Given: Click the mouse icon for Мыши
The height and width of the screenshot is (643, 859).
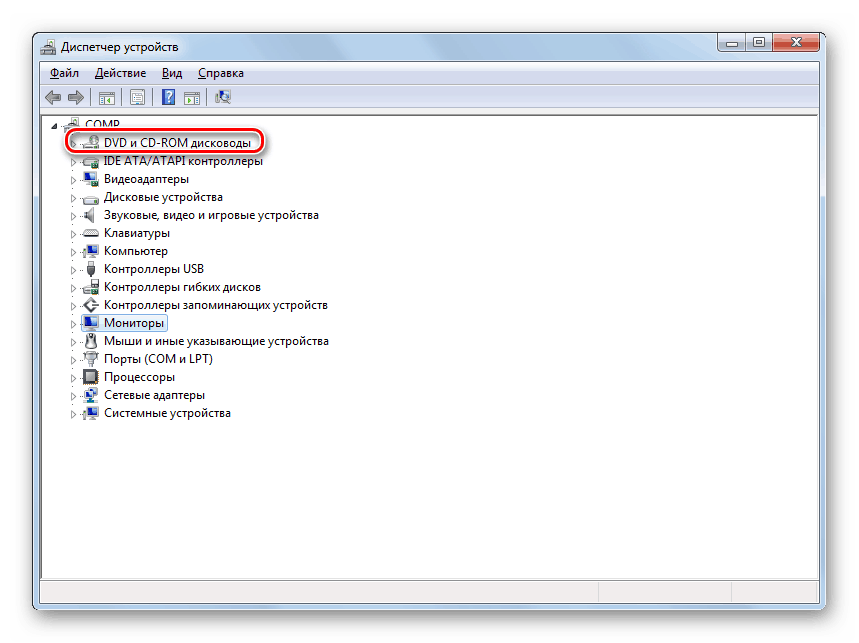Looking at the screenshot, I should click(x=90, y=341).
